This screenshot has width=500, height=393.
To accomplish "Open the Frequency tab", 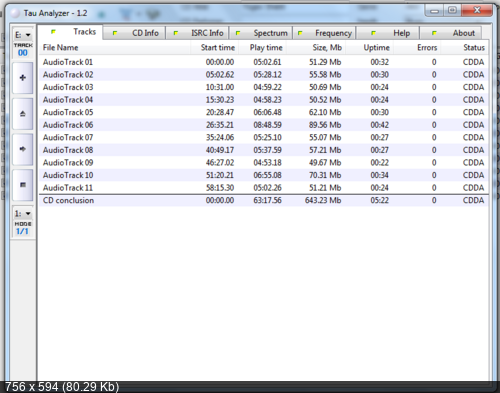I will coord(324,33).
